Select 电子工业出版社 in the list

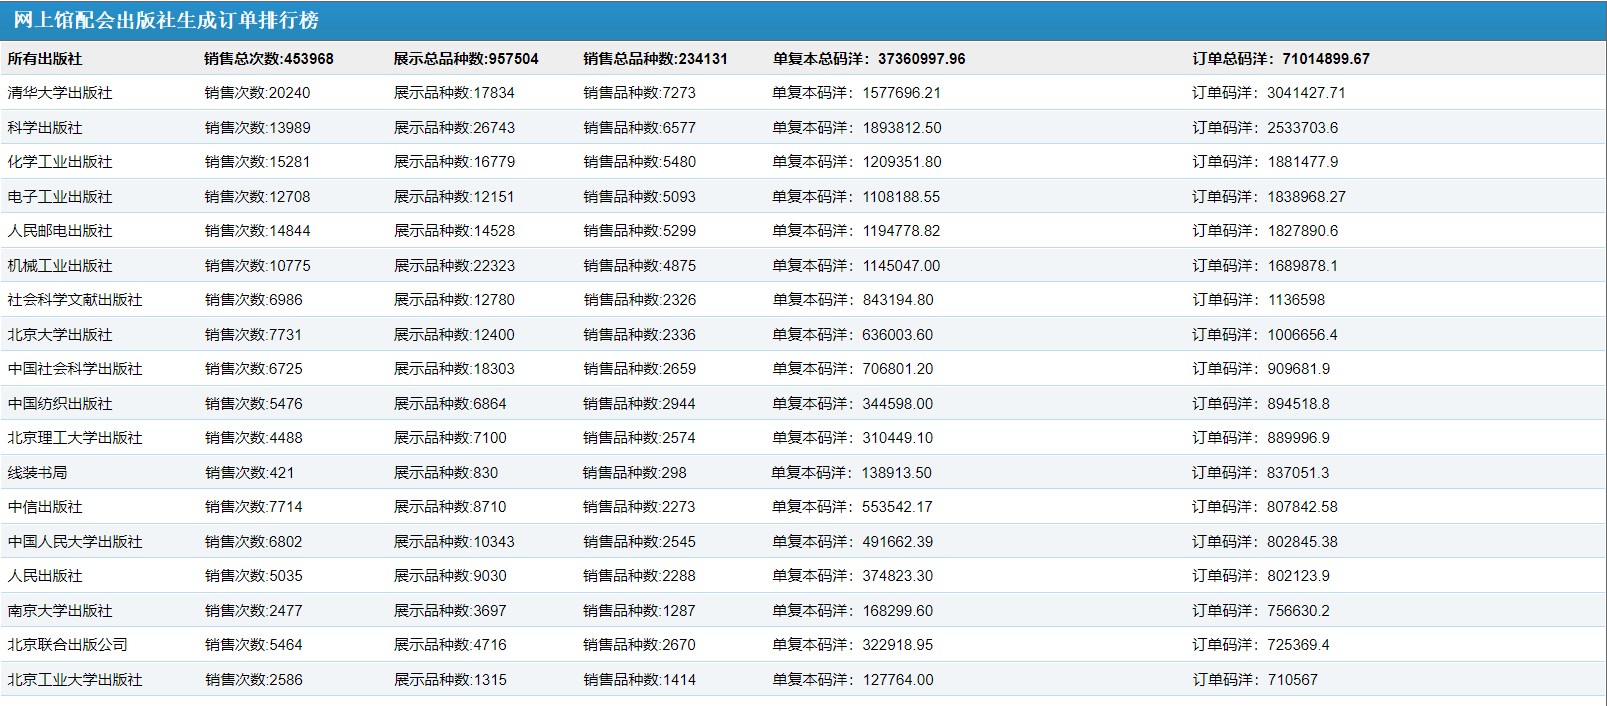60,197
